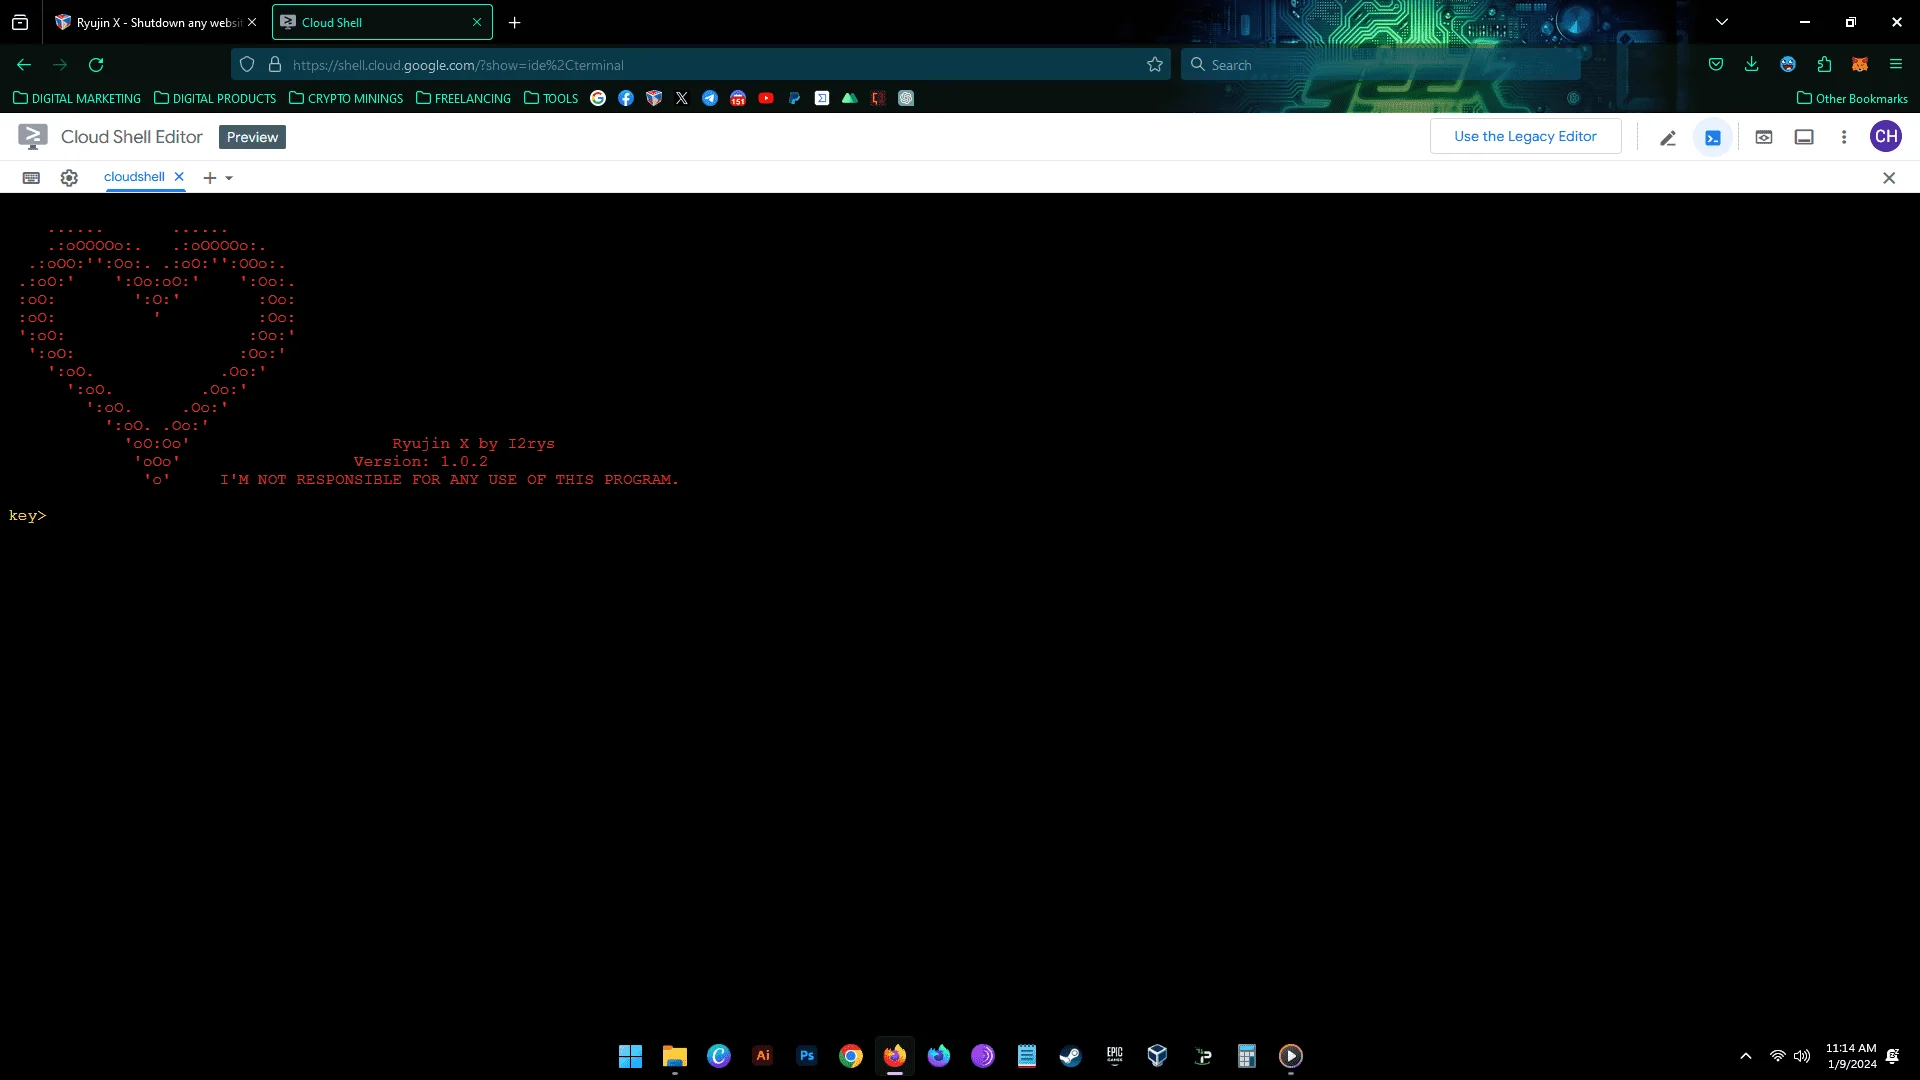Click the send key combination keyboard icon

click(31, 178)
